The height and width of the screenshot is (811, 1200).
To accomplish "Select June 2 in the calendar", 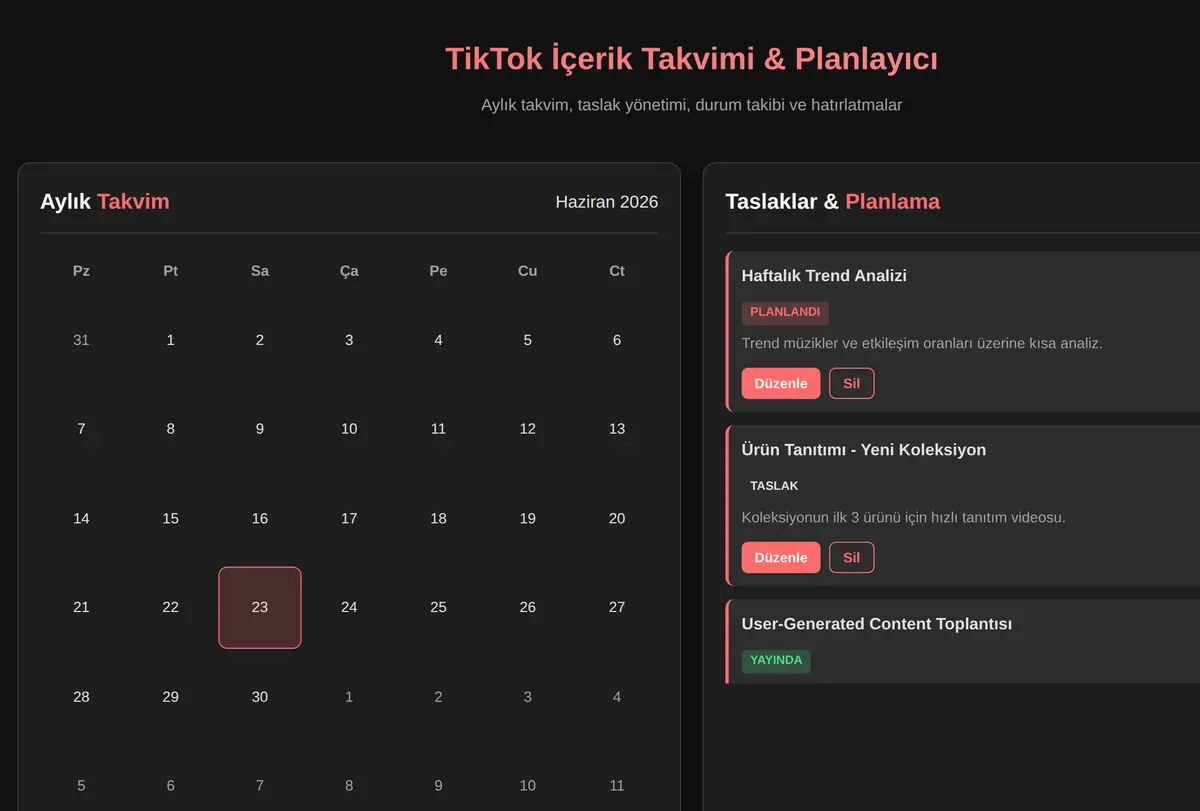I will tap(260, 340).
